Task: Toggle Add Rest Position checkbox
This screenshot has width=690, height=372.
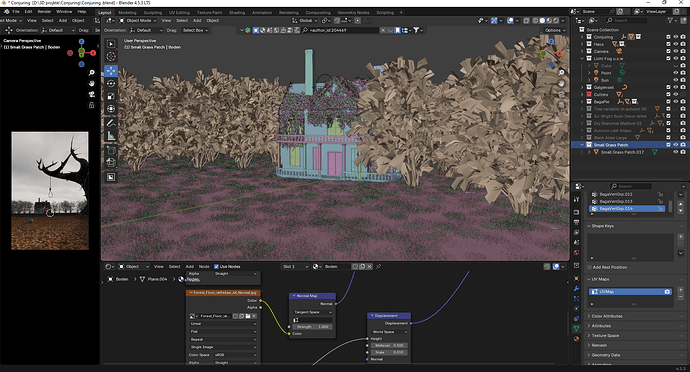Action: click(x=590, y=267)
